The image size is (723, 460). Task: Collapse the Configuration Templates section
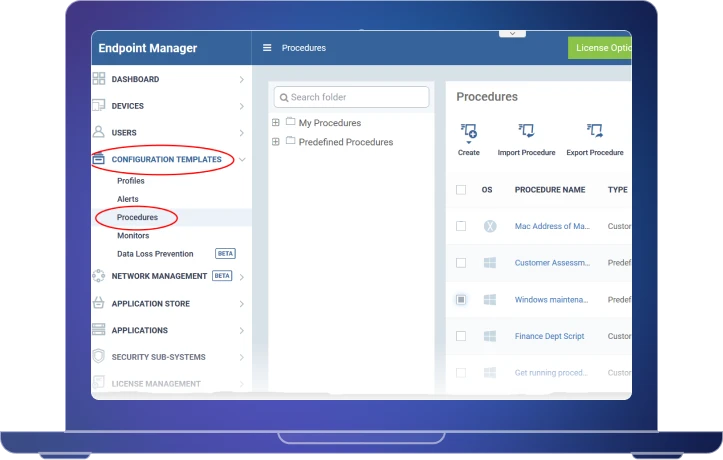point(242,159)
